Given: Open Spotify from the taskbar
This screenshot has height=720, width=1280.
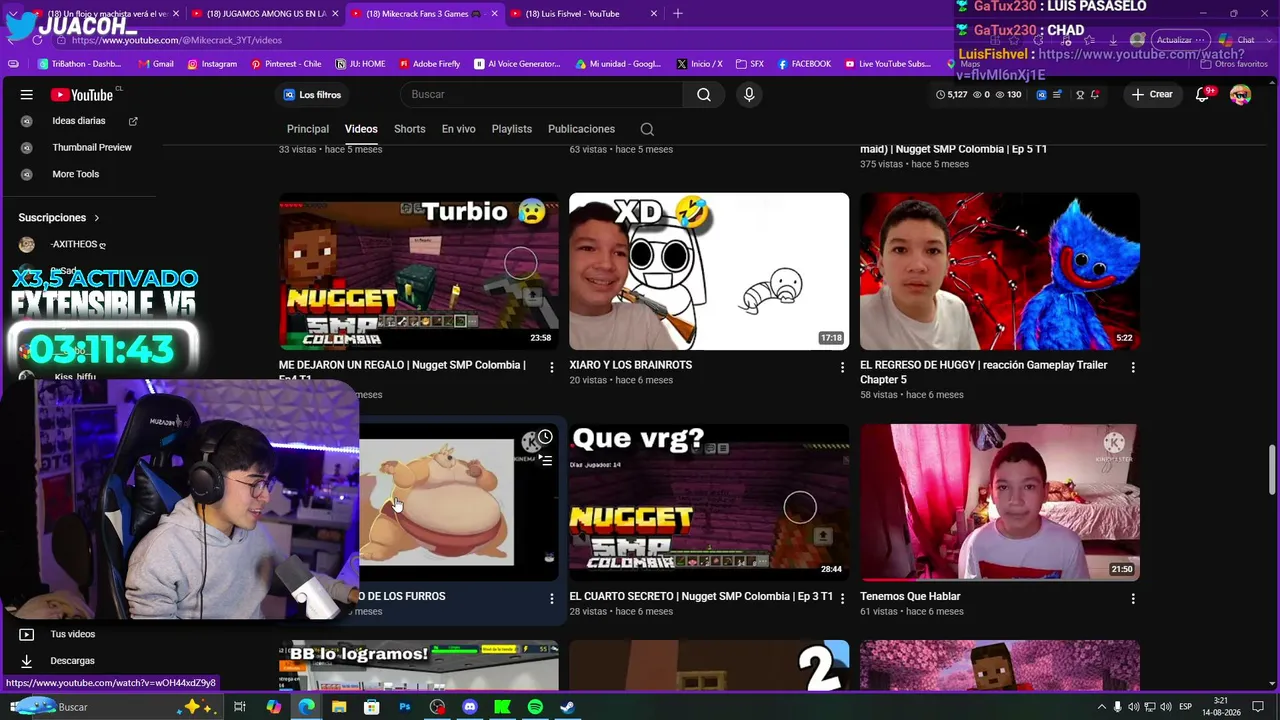Looking at the screenshot, I should (535, 707).
